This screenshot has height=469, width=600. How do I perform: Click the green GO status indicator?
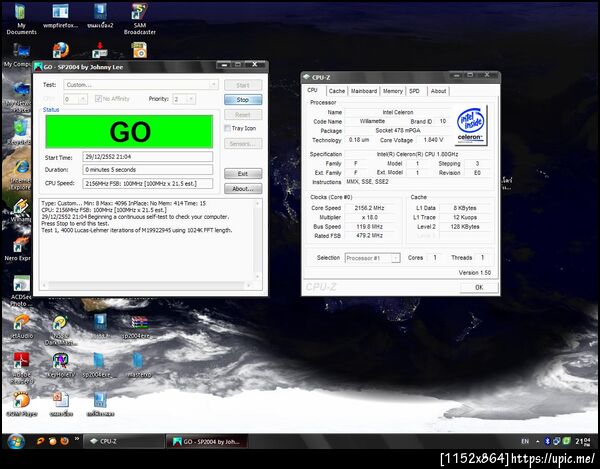tap(129, 132)
